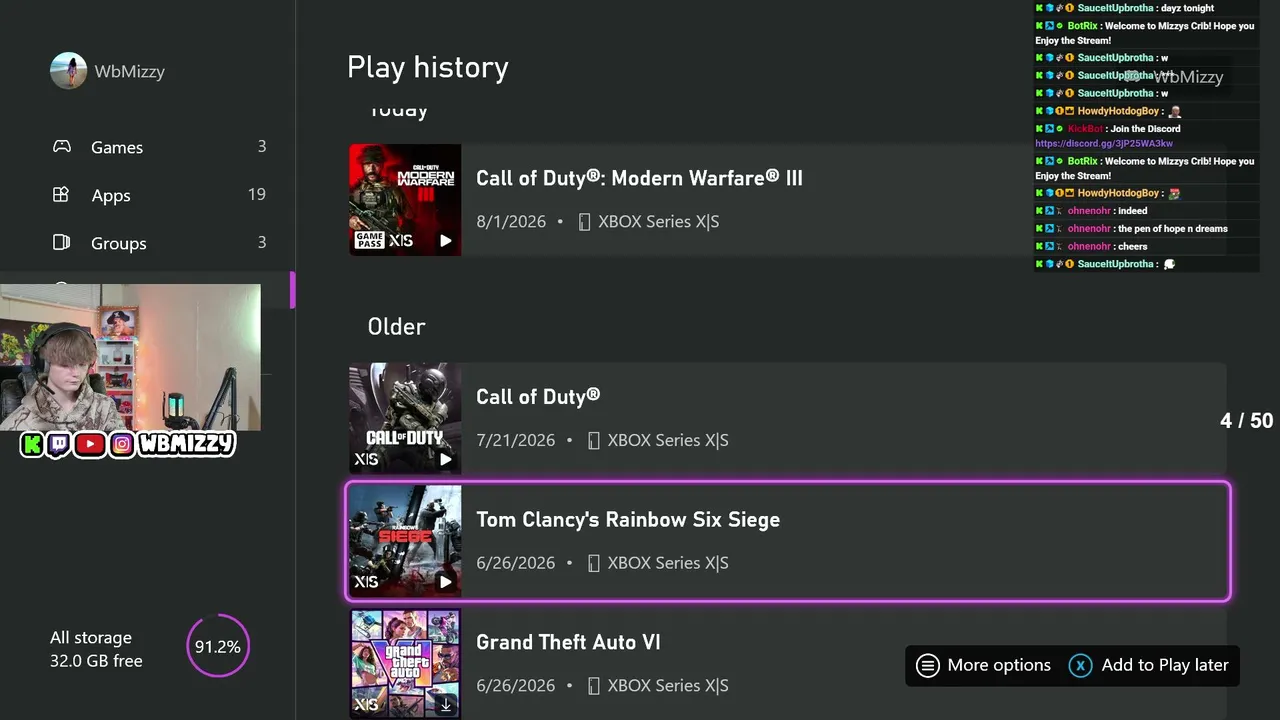Click the More options menu button icon
The height and width of the screenshot is (720, 1280).
(928, 665)
